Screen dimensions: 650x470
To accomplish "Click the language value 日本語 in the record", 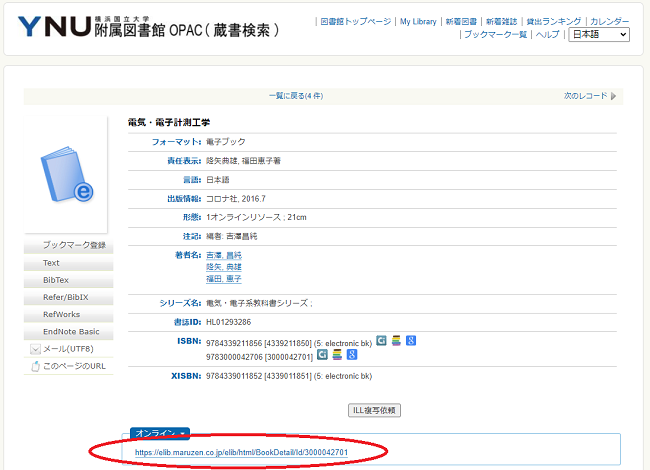I will [218, 180].
